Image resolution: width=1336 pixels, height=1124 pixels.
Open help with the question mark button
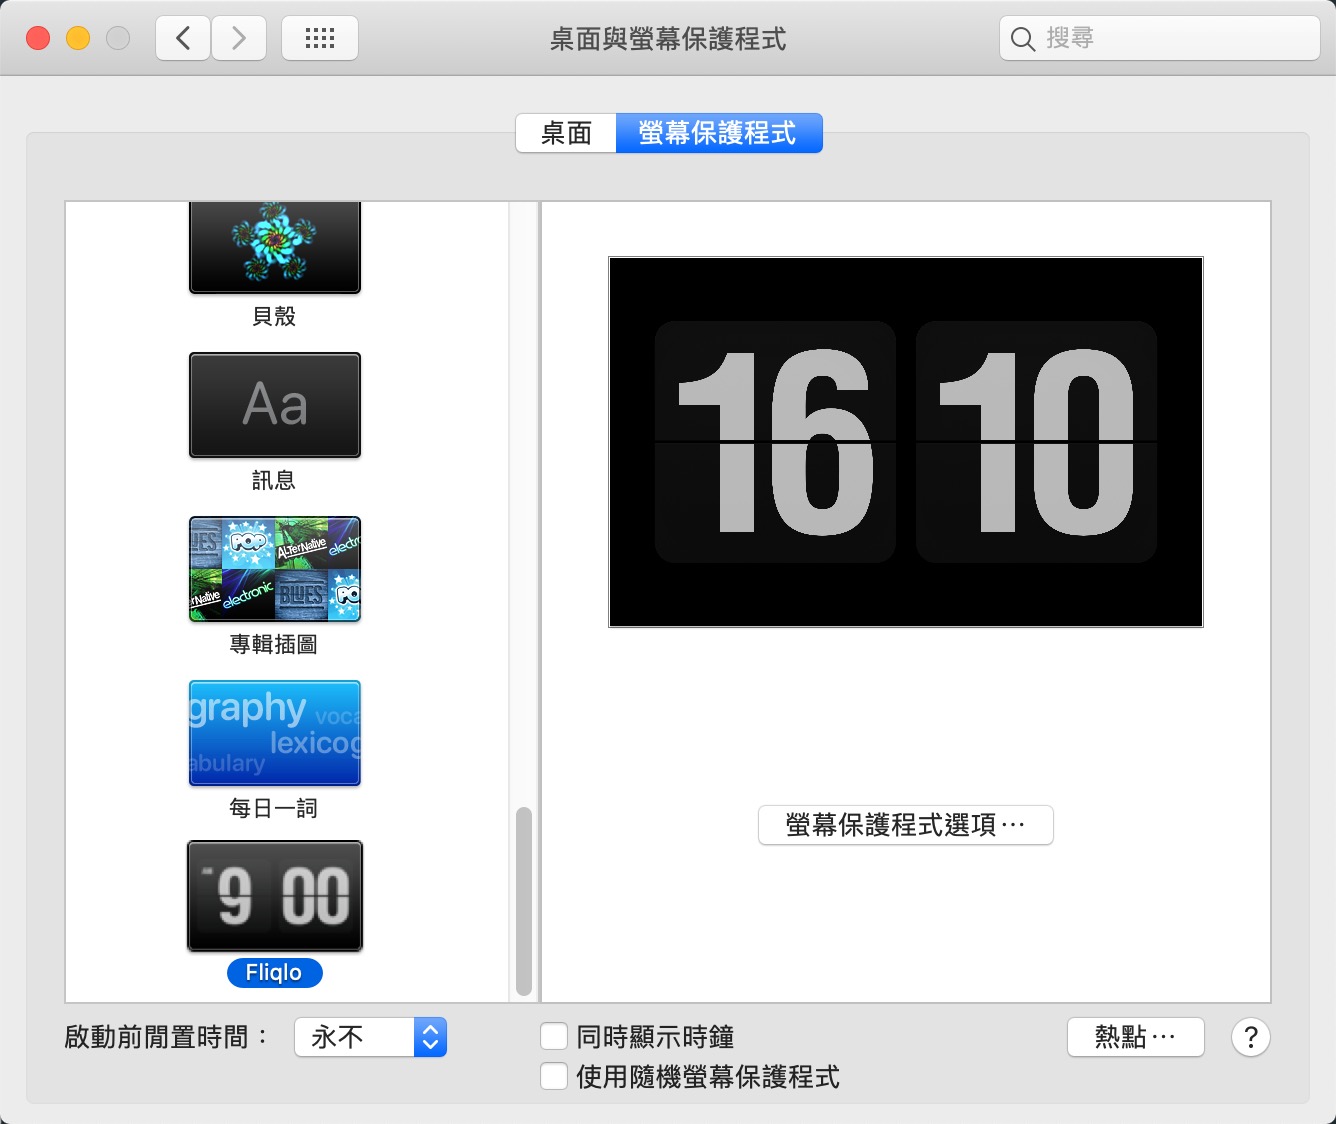pos(1250,1037)
